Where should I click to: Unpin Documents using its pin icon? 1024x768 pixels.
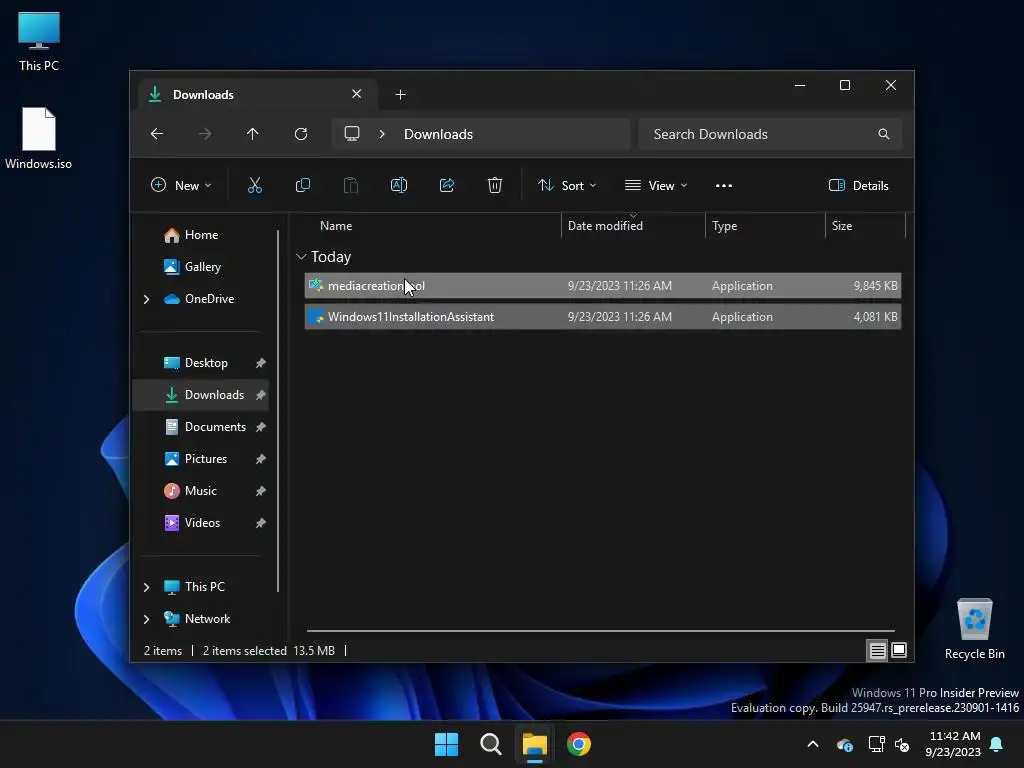pyautogui.click(x=261, y=427)
